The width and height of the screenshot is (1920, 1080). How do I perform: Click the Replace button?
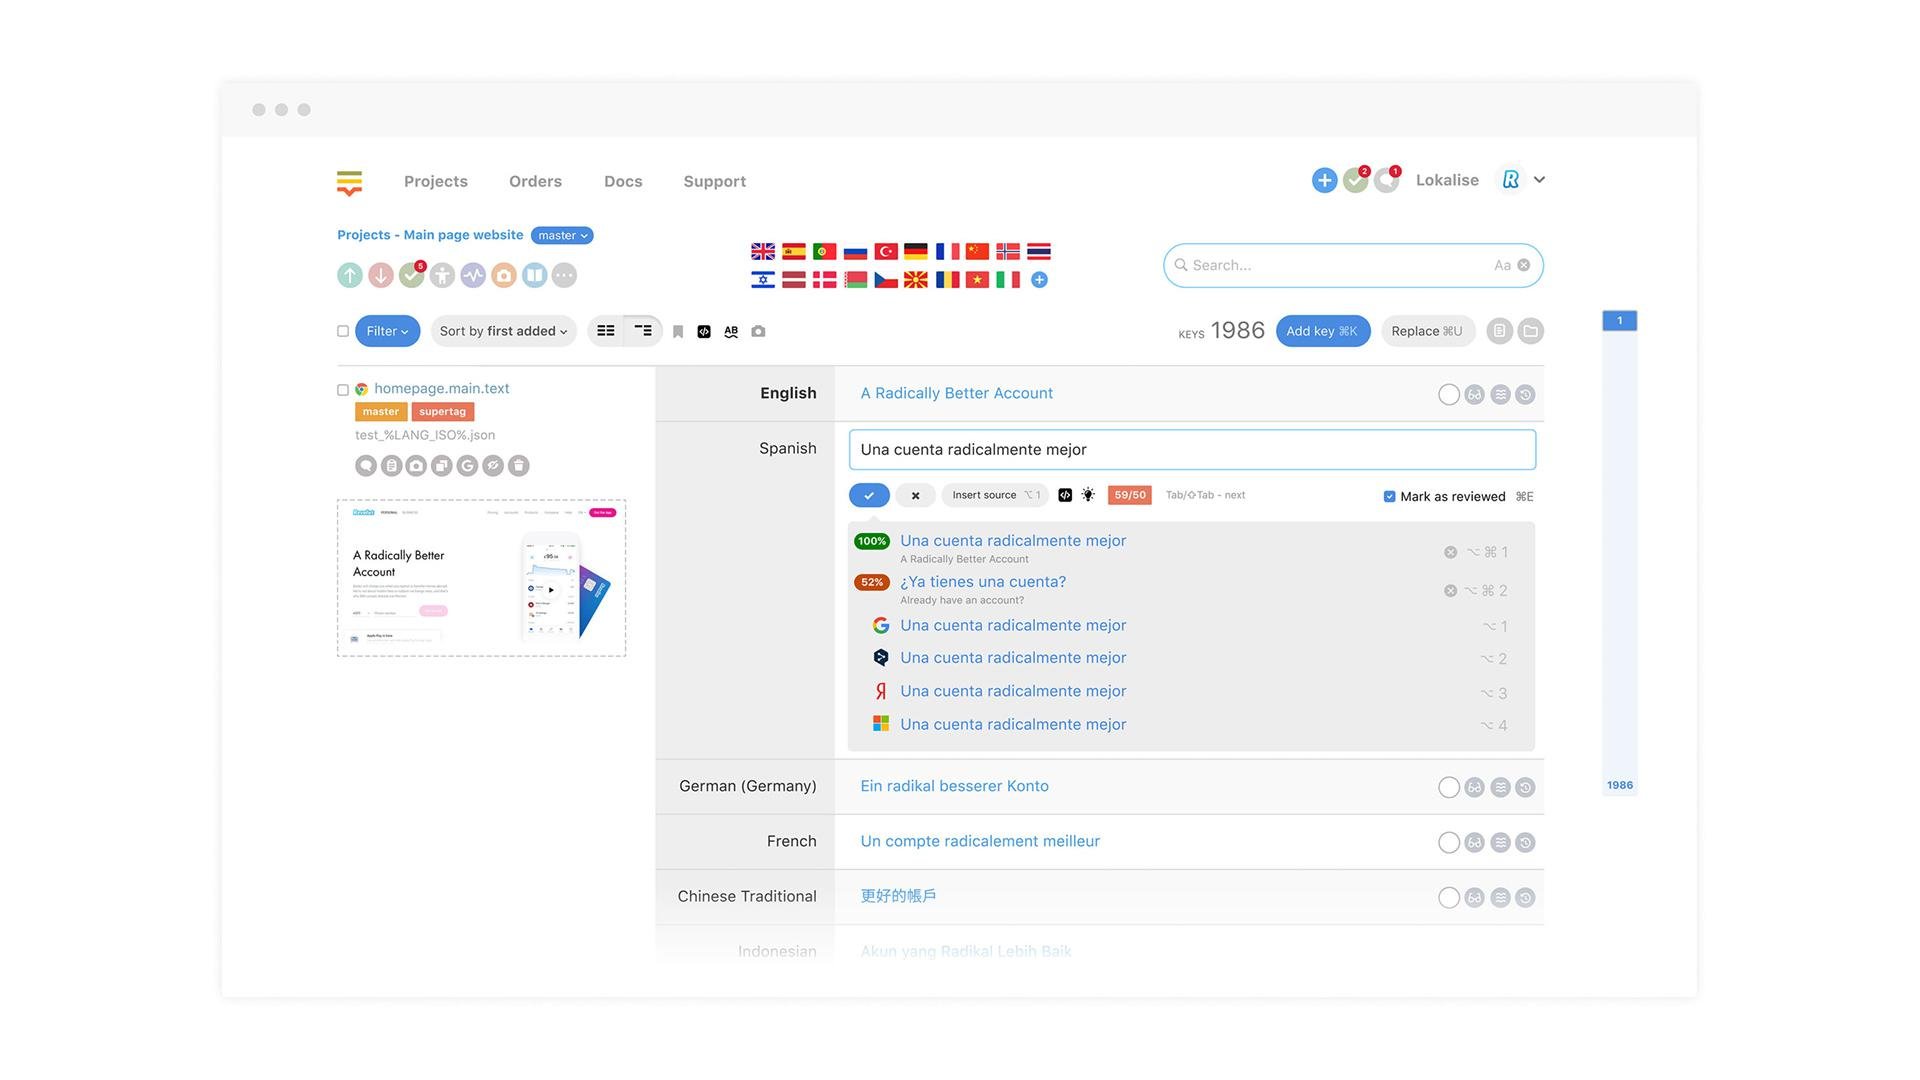click(1427, 331)
